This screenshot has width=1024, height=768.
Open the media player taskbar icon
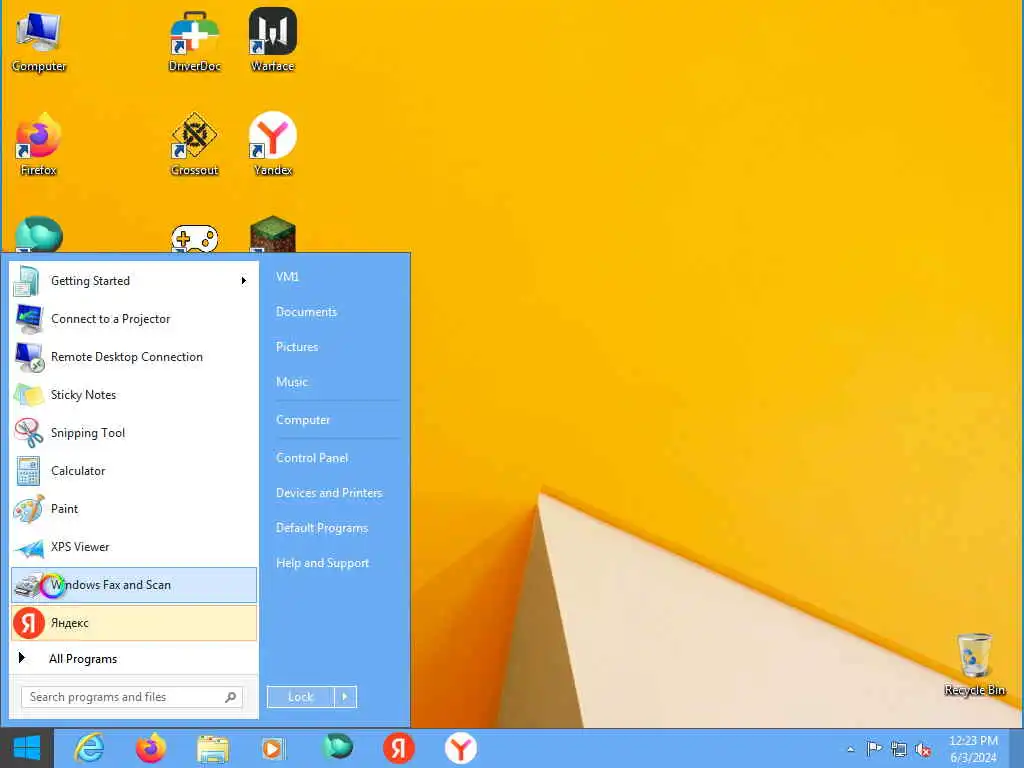(x=274, y=748)
